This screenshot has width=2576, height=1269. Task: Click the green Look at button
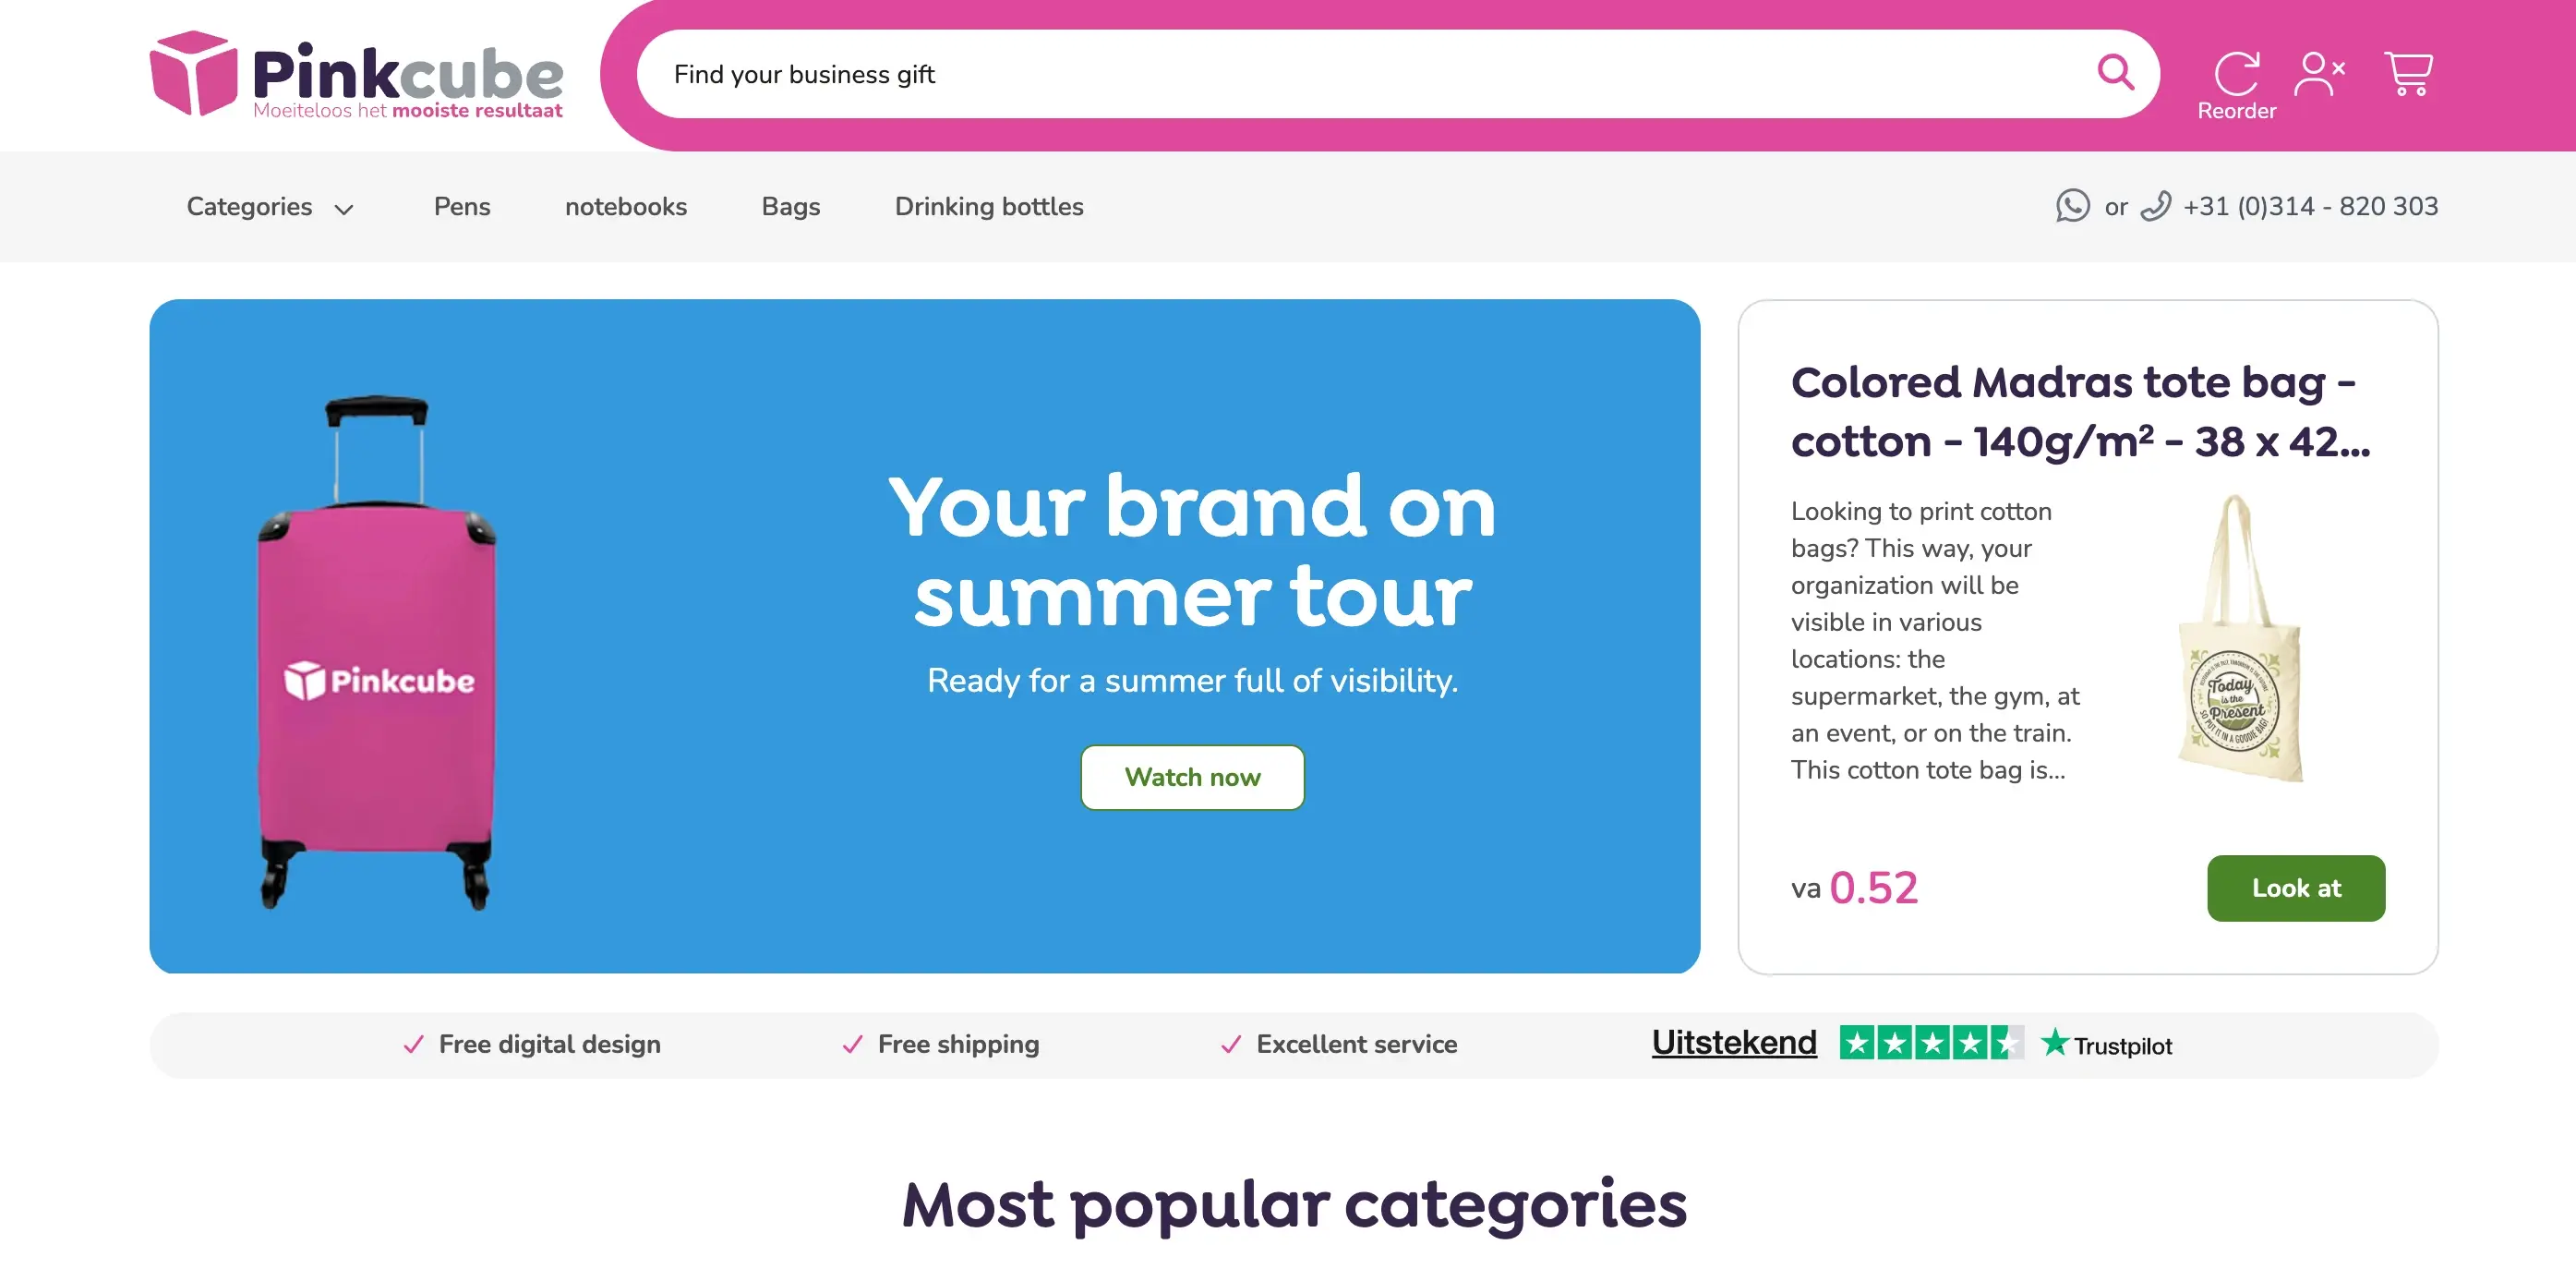tap(2295, 888)
